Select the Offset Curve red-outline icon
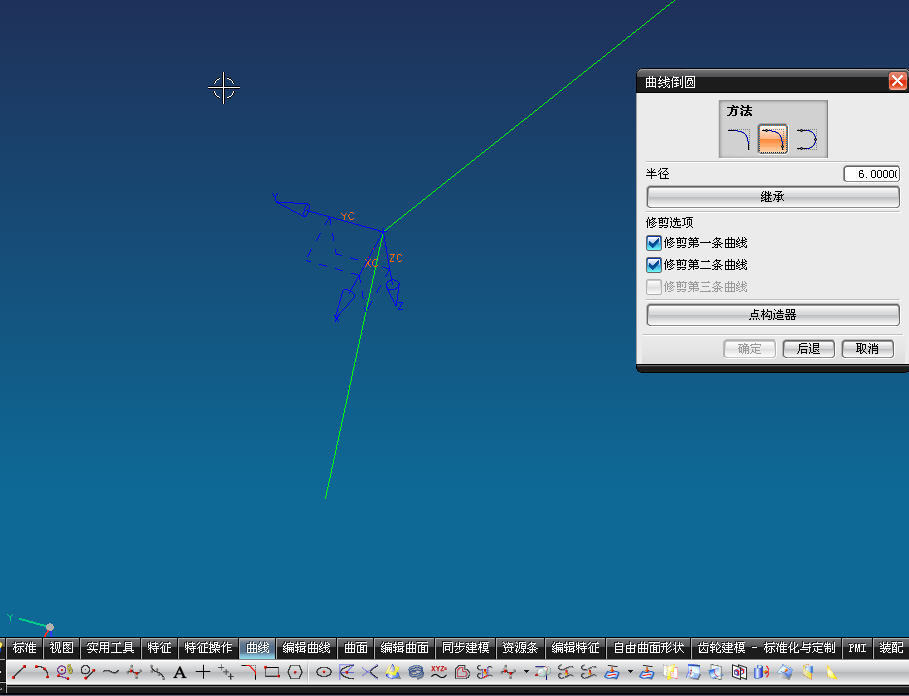This screenshot has height=696, width=909. (462, 672)
